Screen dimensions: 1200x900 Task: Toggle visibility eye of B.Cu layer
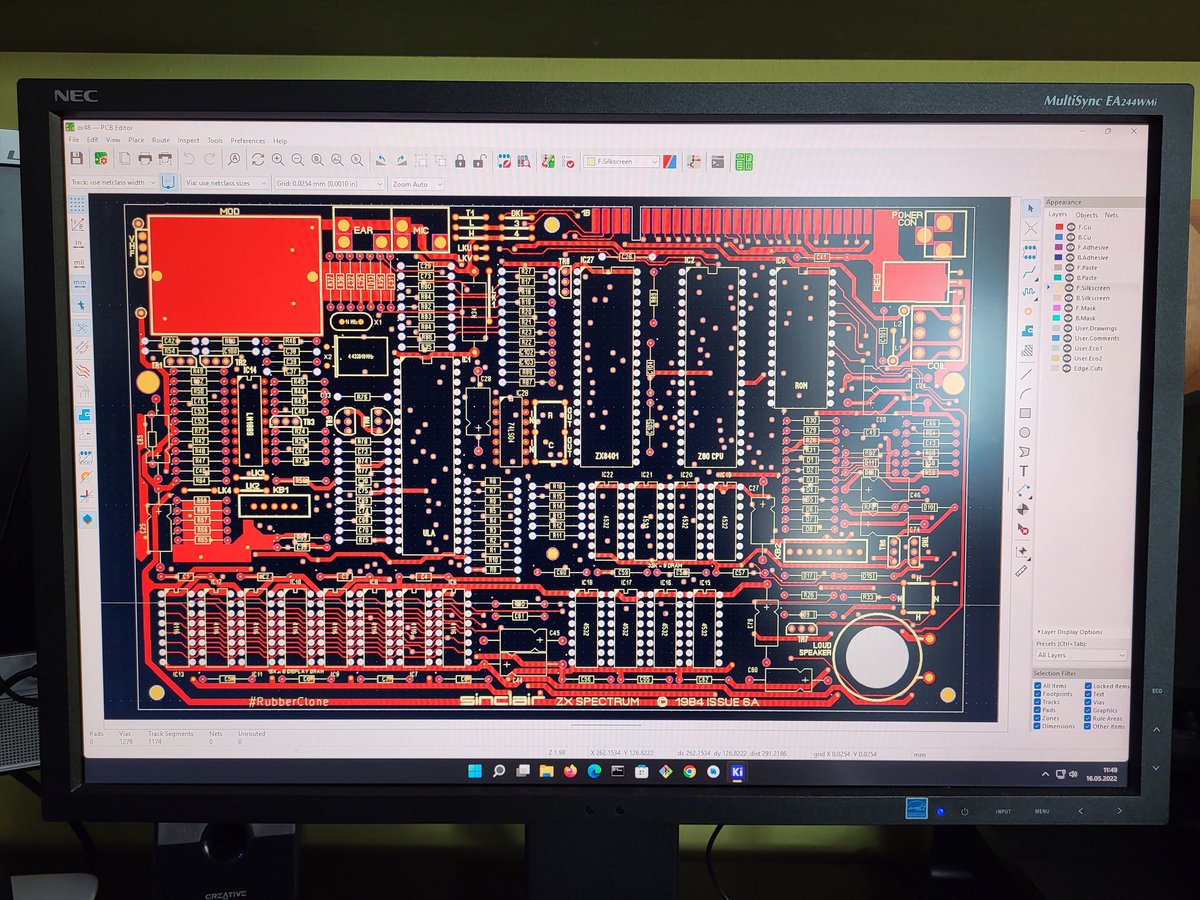(1071, 237)
